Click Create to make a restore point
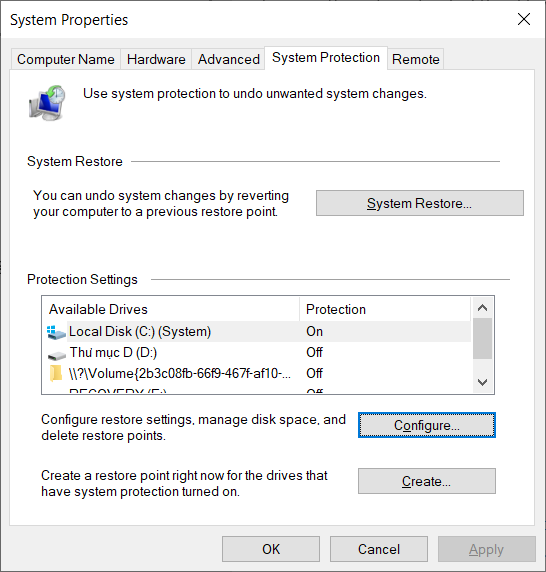This screenshot has width=546, height=572. [x=427, y=481]
